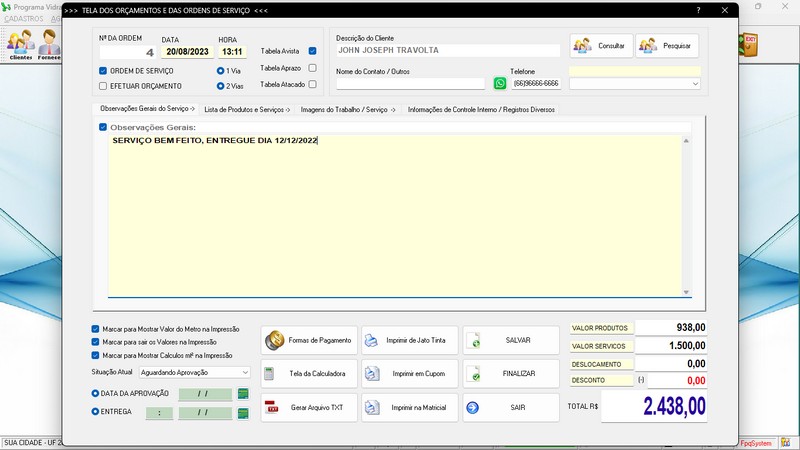This screenshot has height=450, width=800.
Task: Check the Tabela Aprazo box
Action: pos(313,68)
